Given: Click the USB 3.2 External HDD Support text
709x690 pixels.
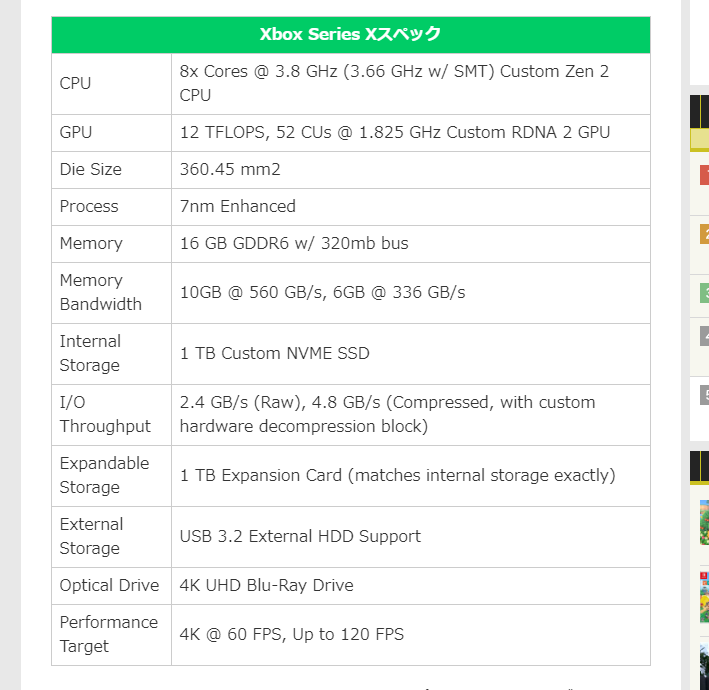Looking at the screenshot, I should pos(300,537).
